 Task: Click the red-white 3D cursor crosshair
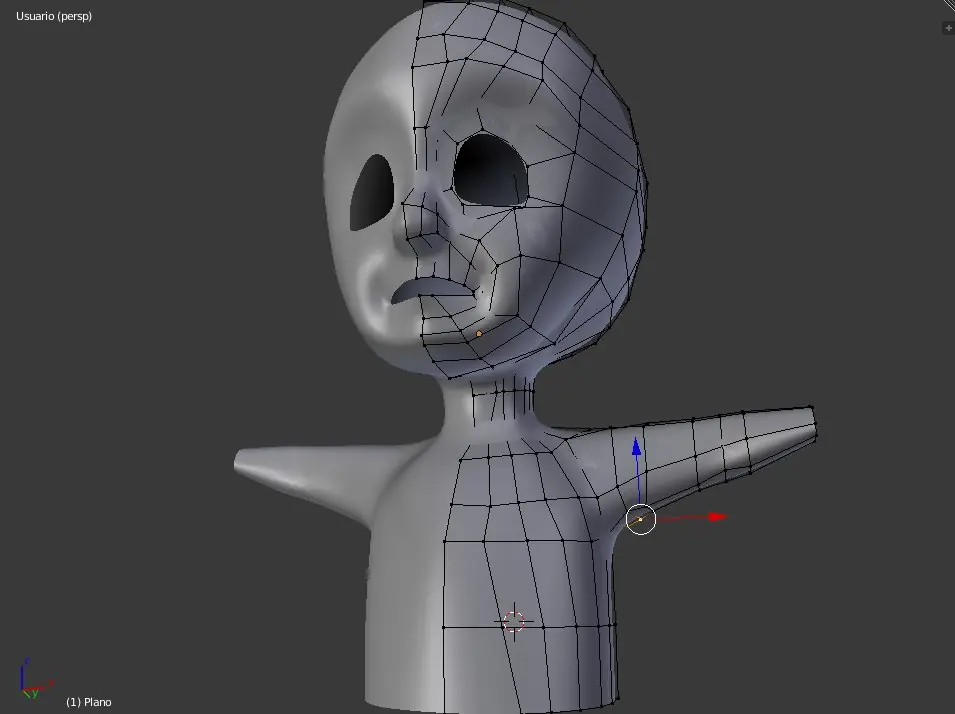[513, 621]
